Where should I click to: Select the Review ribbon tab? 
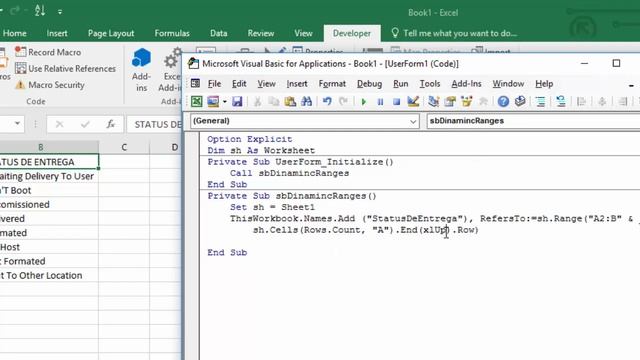[x=261, y=33]
